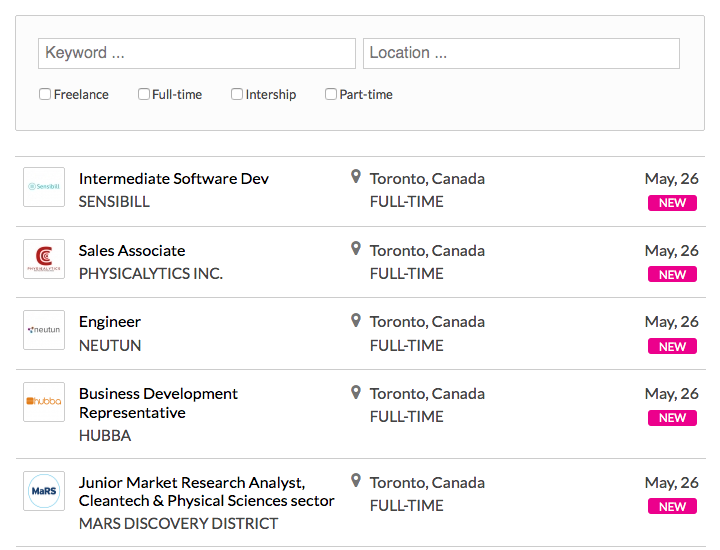Click NEW badge on Sales Associate row
720x550 pixels.
(x=672, y=275)
